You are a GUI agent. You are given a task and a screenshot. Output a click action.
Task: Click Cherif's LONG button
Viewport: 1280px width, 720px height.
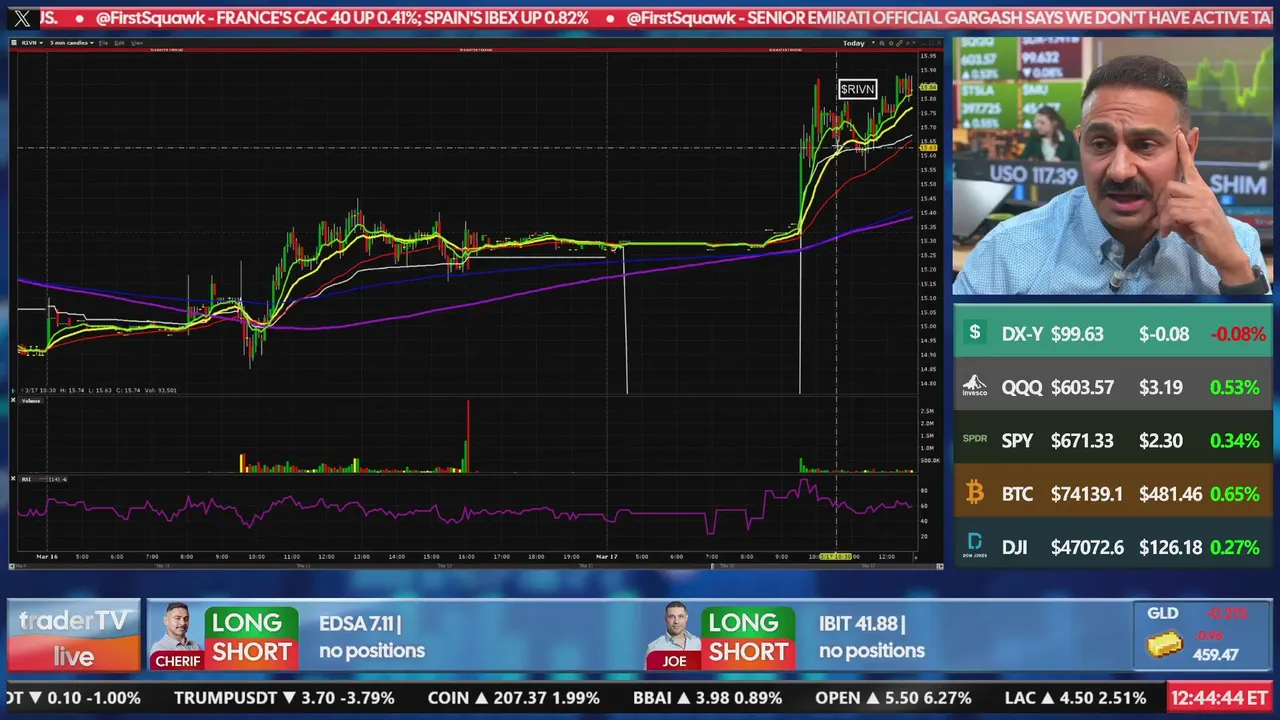(251, 623)
